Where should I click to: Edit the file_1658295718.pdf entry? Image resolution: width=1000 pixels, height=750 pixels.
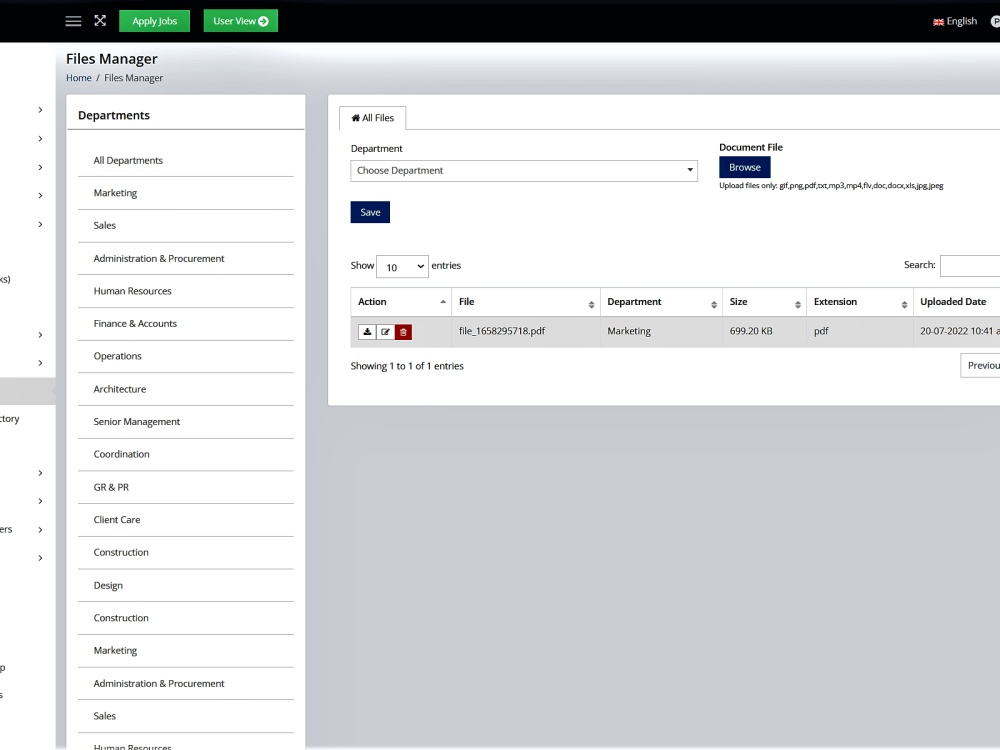tap(385, 332)
